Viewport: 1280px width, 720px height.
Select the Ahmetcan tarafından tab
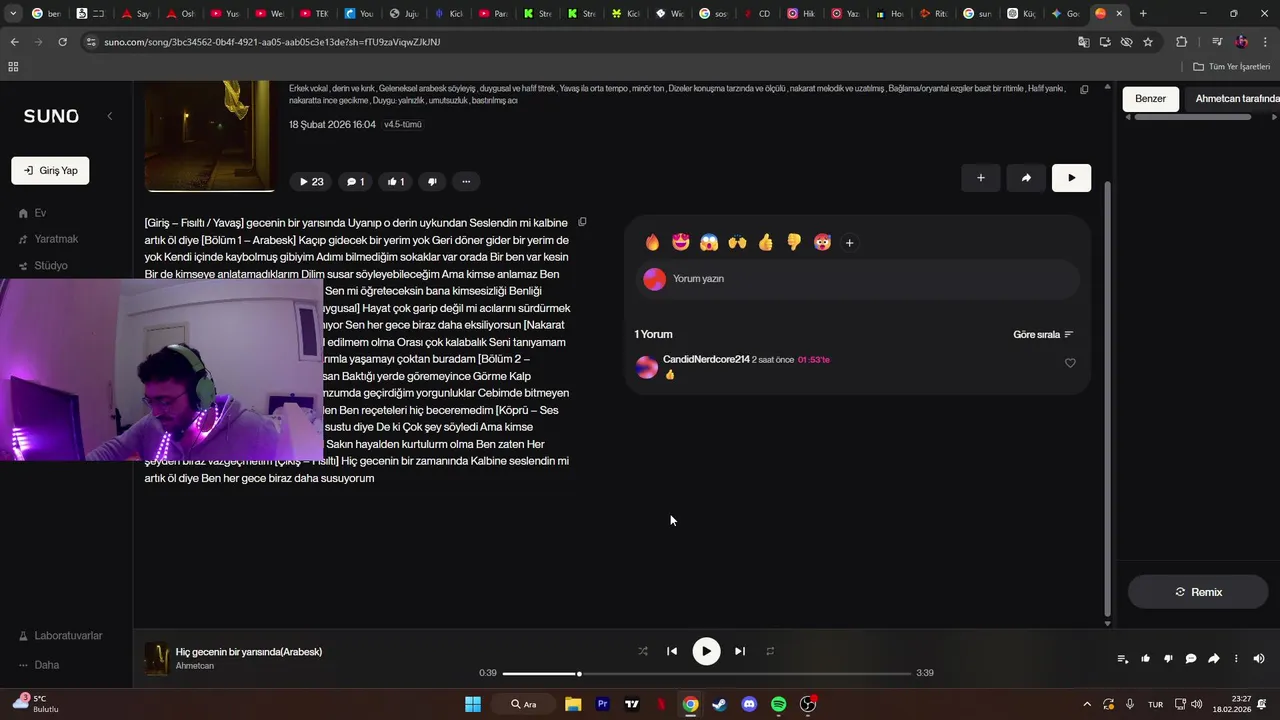tap(1237, 99)
